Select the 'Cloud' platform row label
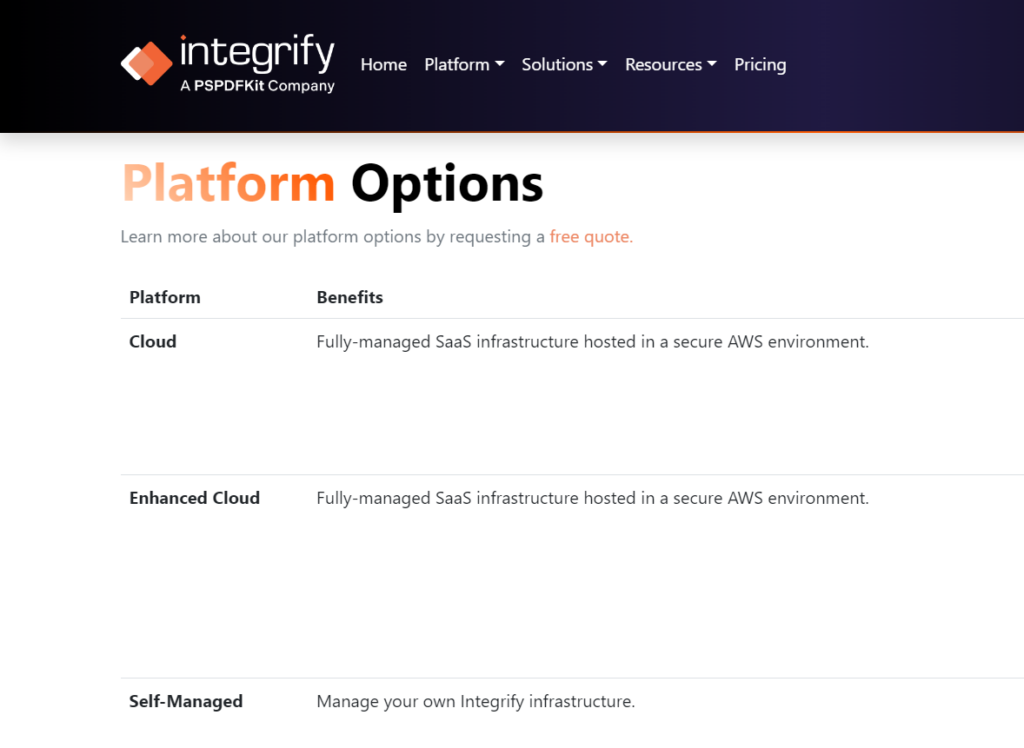This screenshot has height=748, width=1024. (x=153, y=342)
